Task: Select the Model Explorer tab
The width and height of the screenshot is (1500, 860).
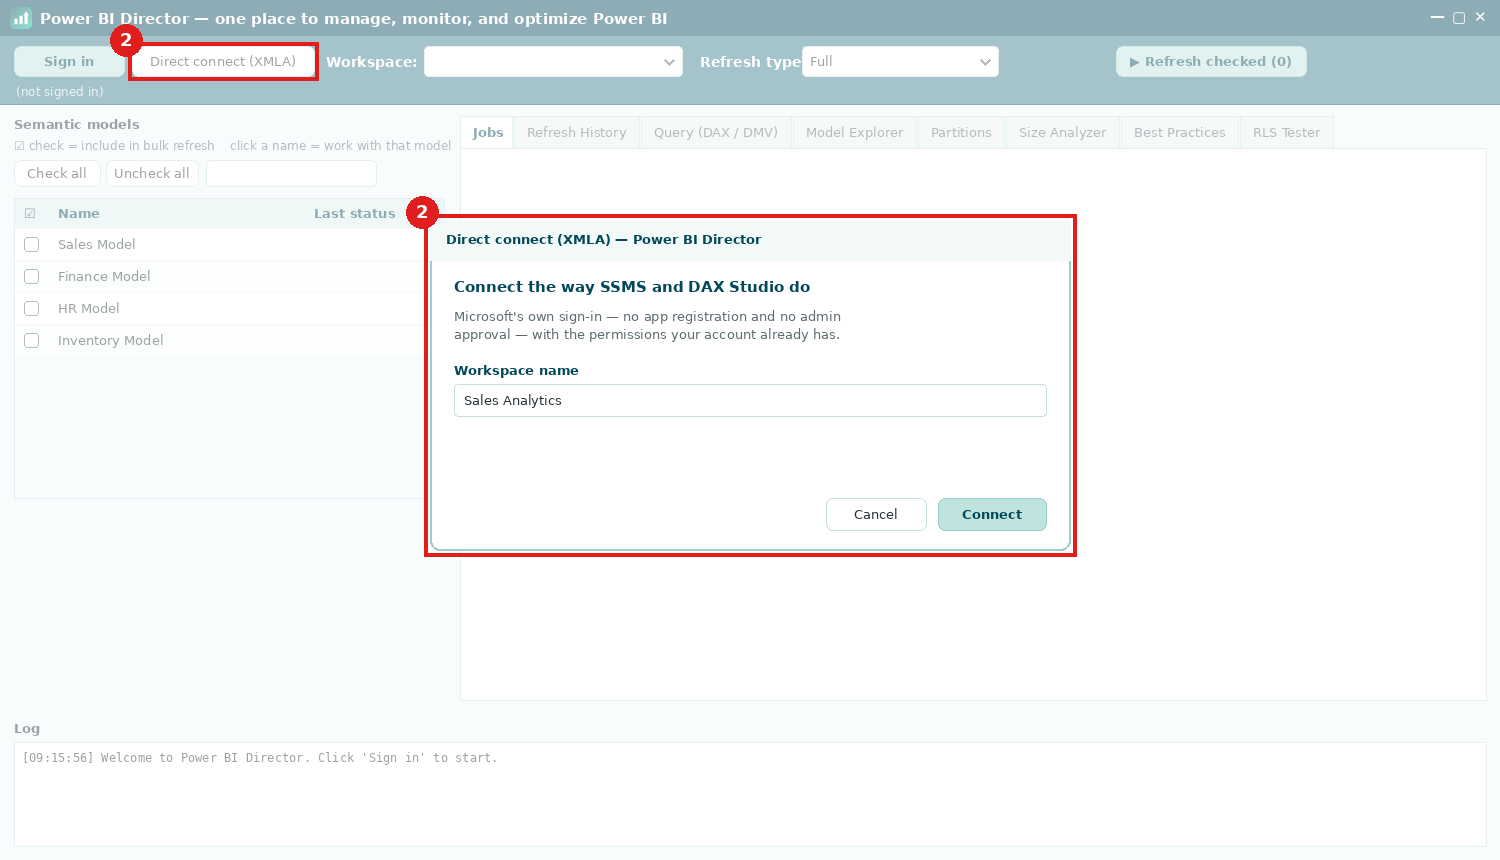Action: click(855, 133)
